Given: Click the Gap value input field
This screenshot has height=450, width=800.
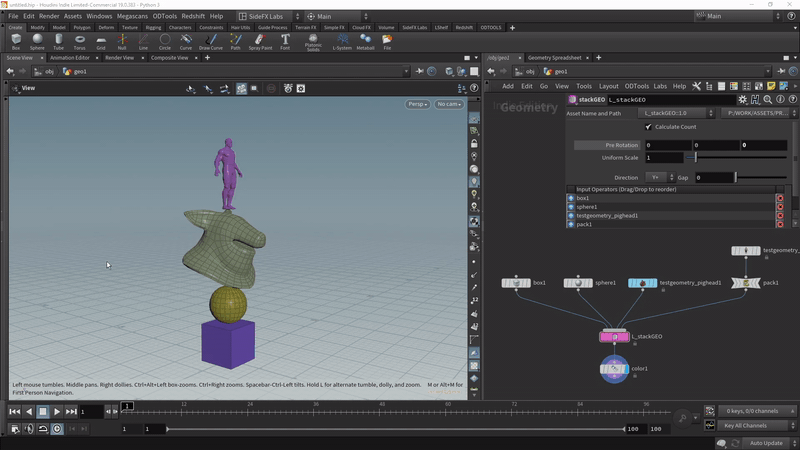Looking at the screenshot, I should (x=713, y=177).
